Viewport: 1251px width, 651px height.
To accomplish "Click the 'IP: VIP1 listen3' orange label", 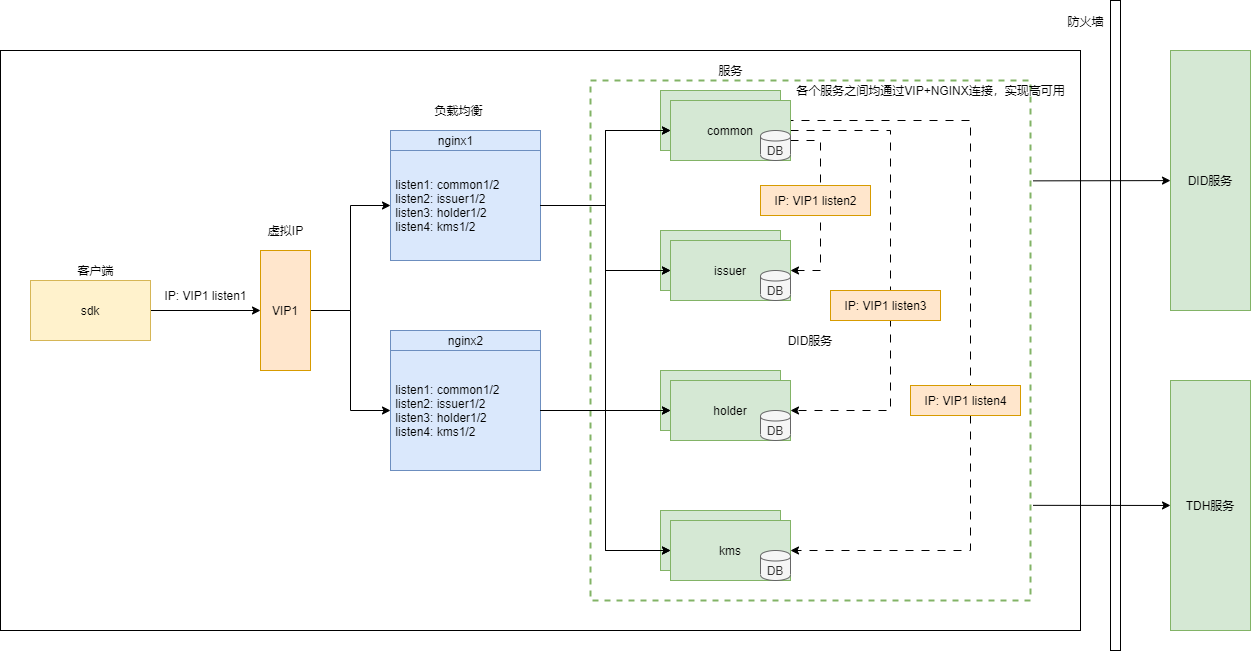I will coord(885,305).
